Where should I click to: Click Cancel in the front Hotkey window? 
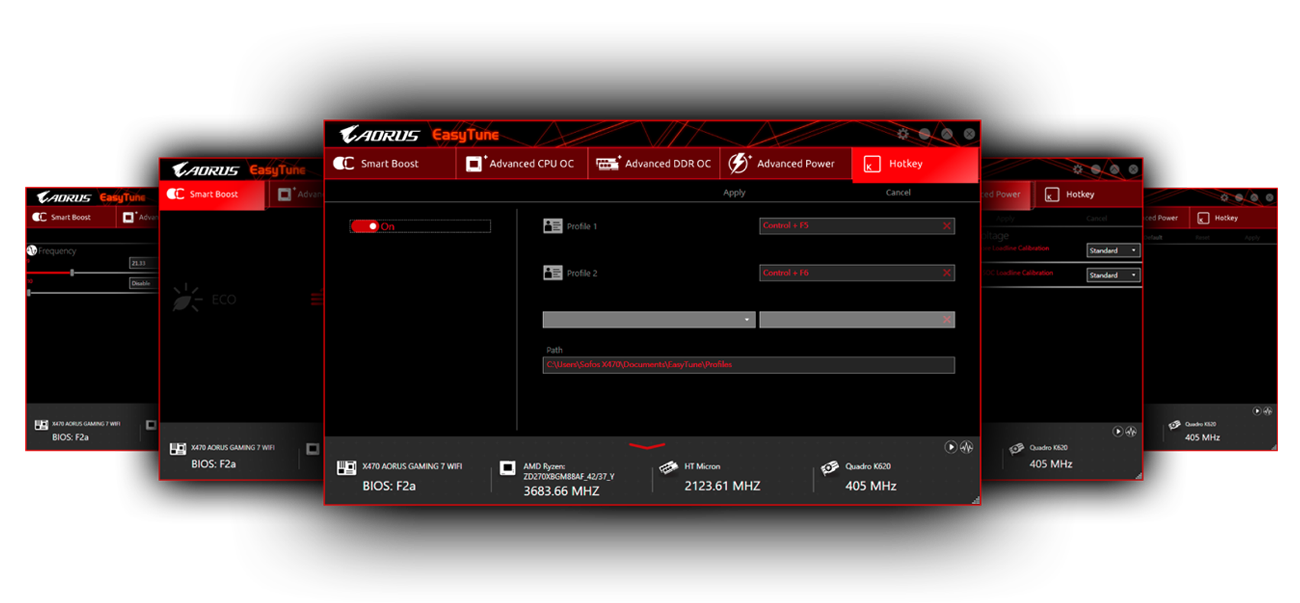[x=898, y=193]
